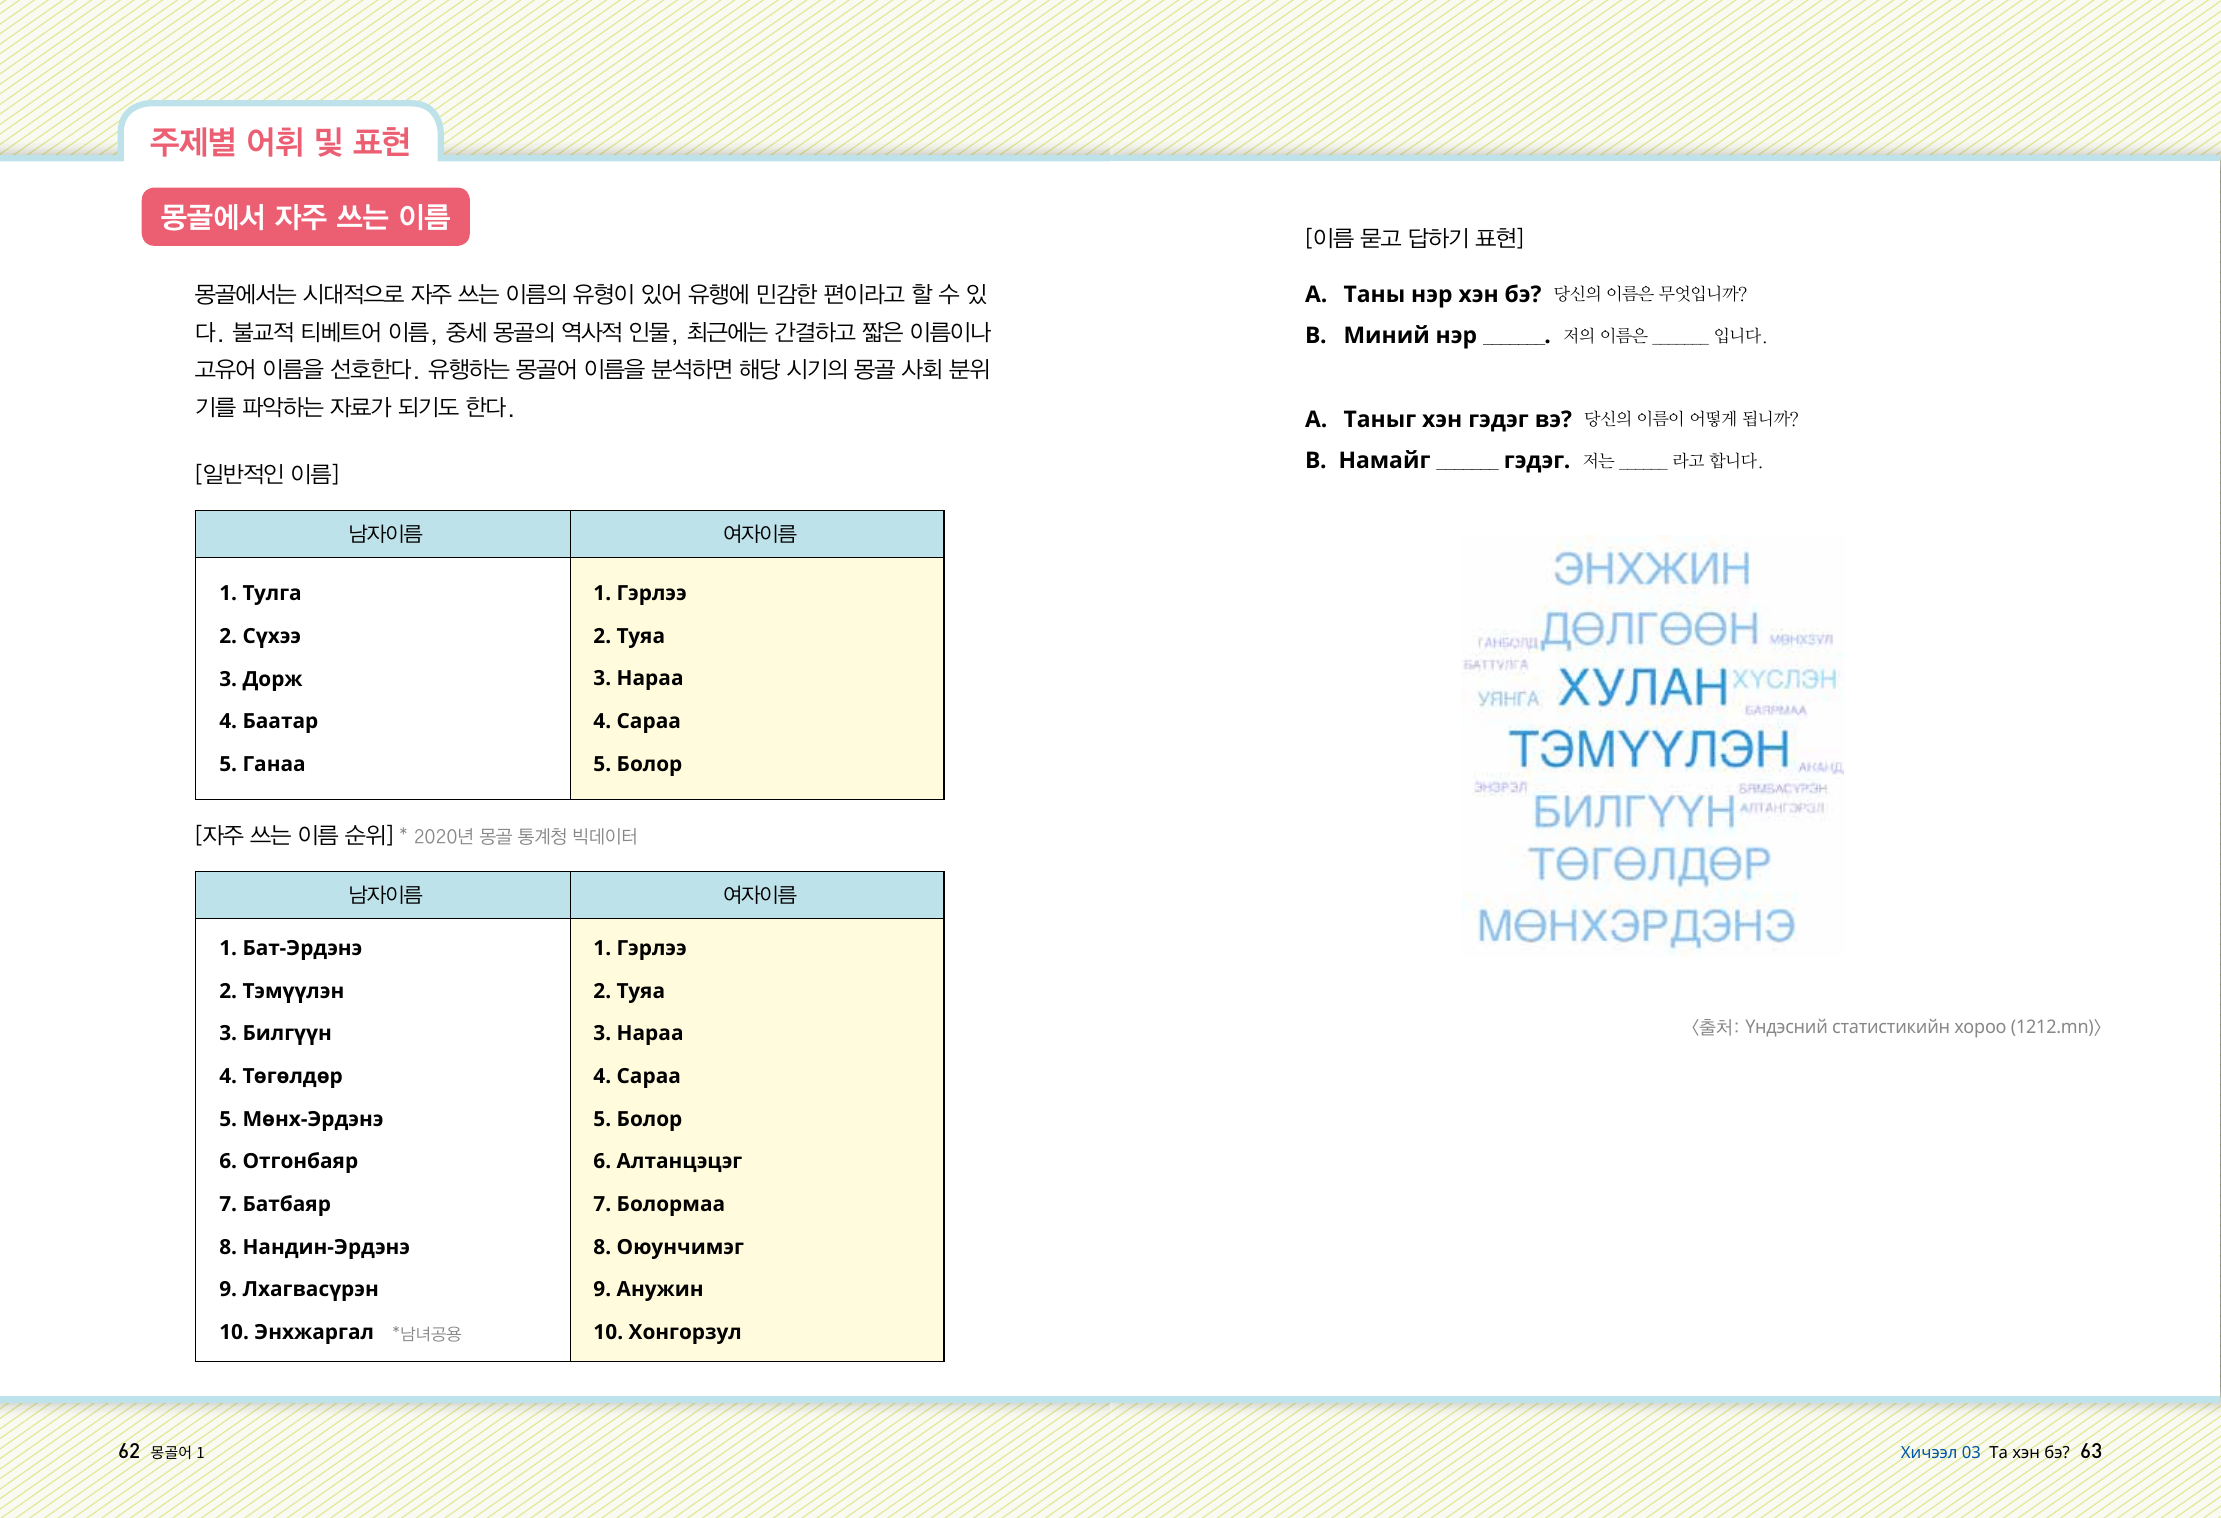The width and height of the screenshot is (2221, 1518).
Task: Click 'Энхжаргал' entry marked 남녀공용
Action: coord(313,1332)
